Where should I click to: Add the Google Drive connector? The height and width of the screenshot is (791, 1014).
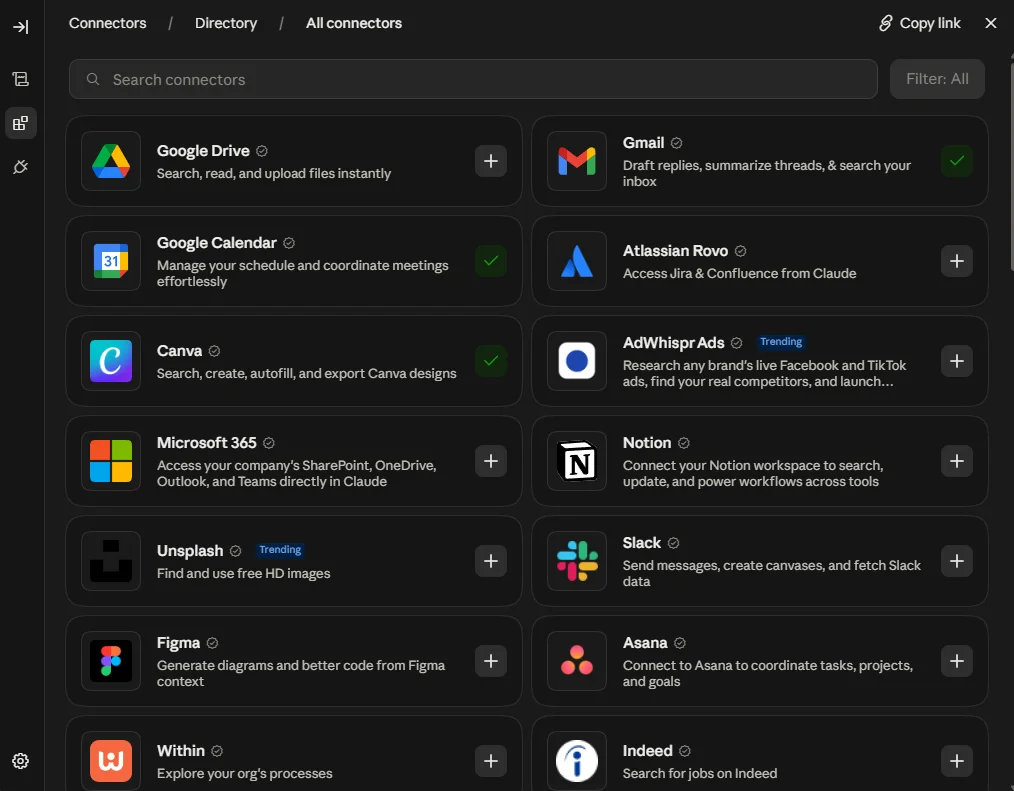coord(491,161)
